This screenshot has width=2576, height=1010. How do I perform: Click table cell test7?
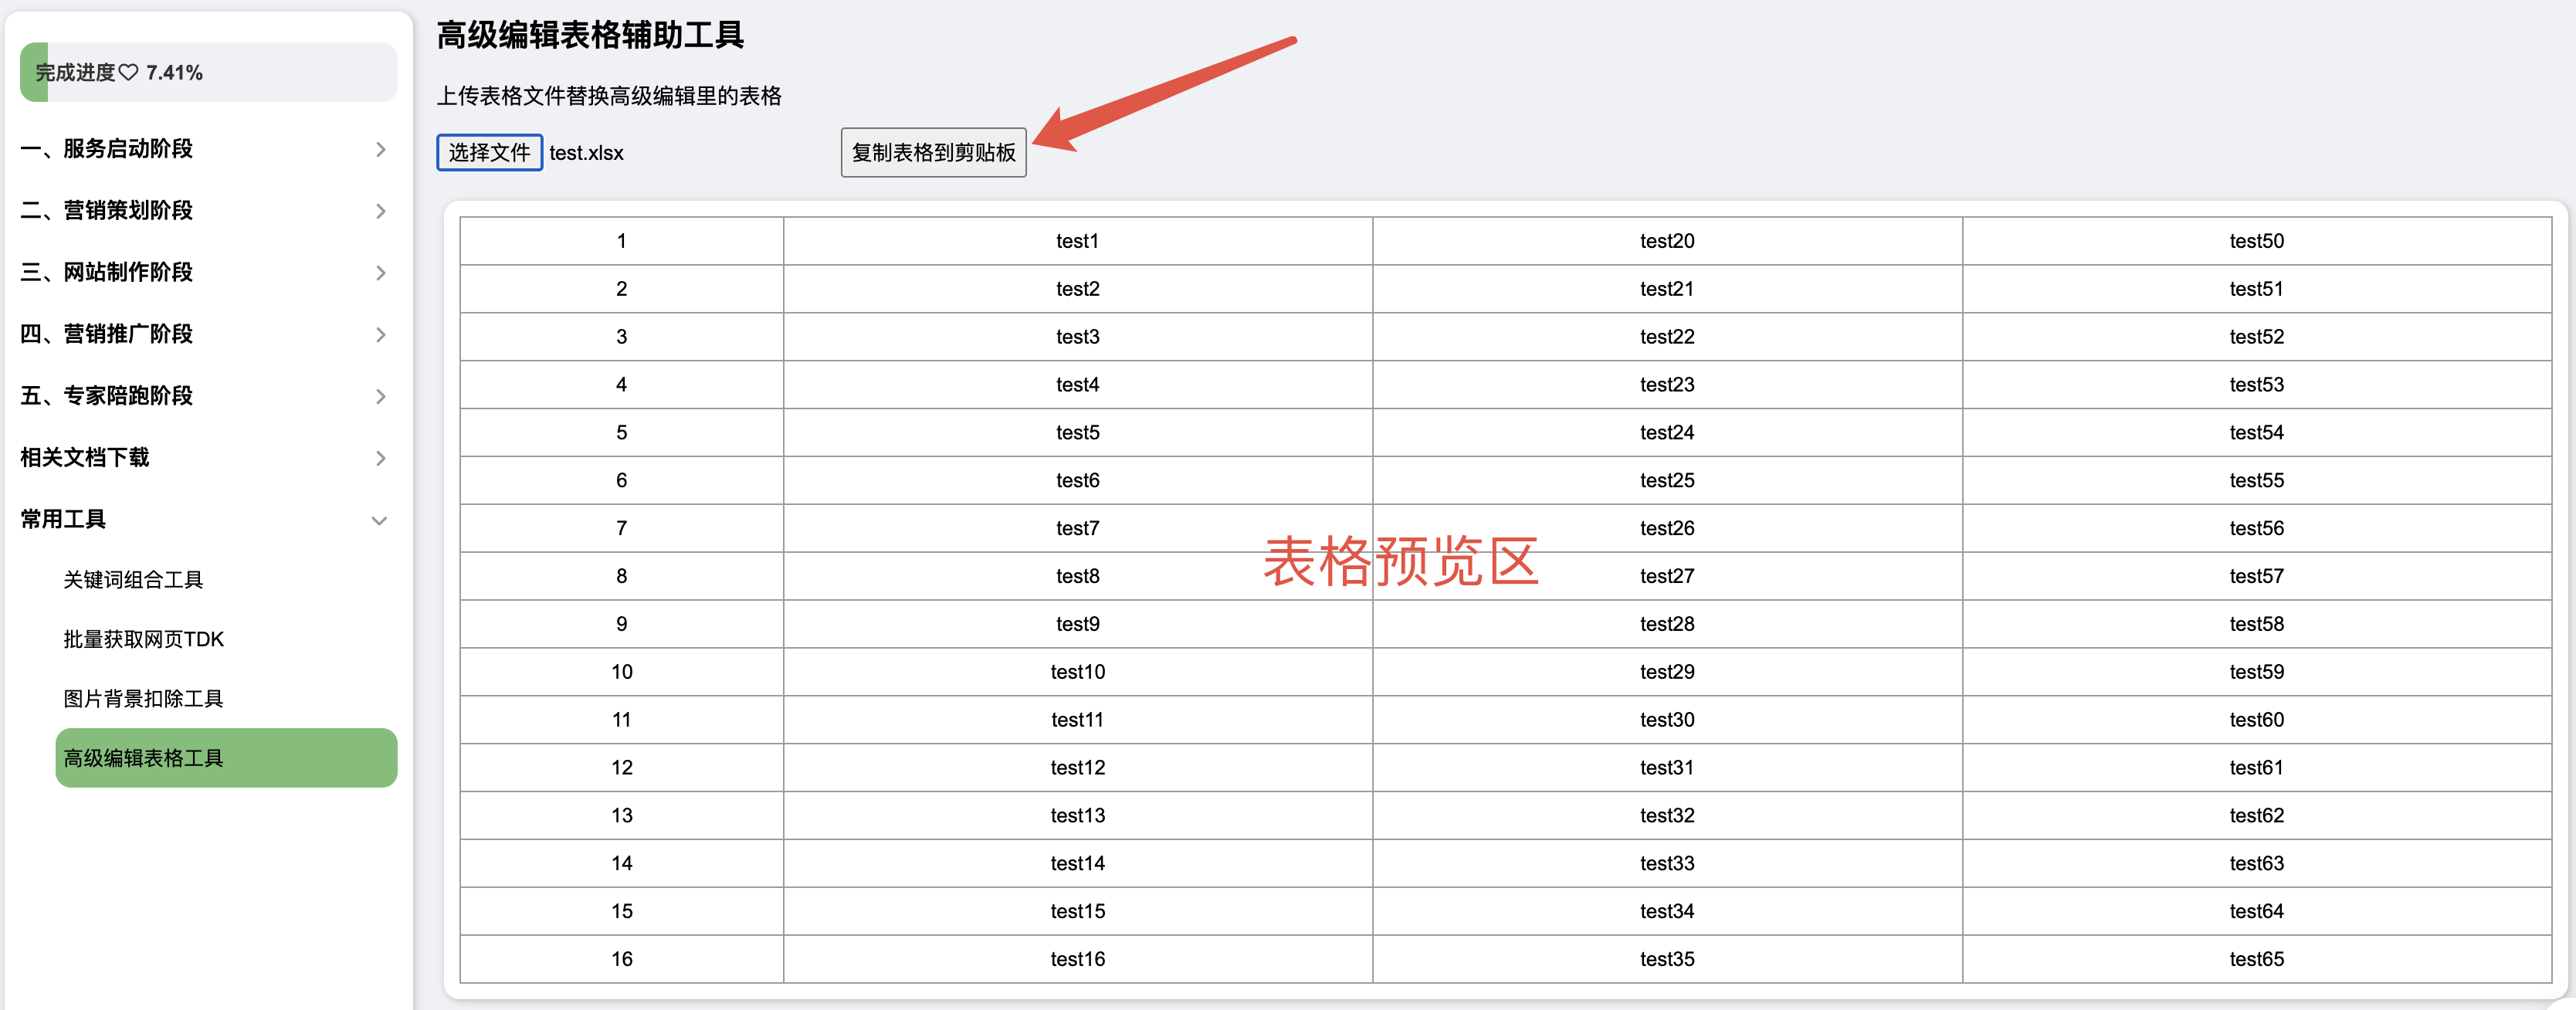pos(1078,528)
